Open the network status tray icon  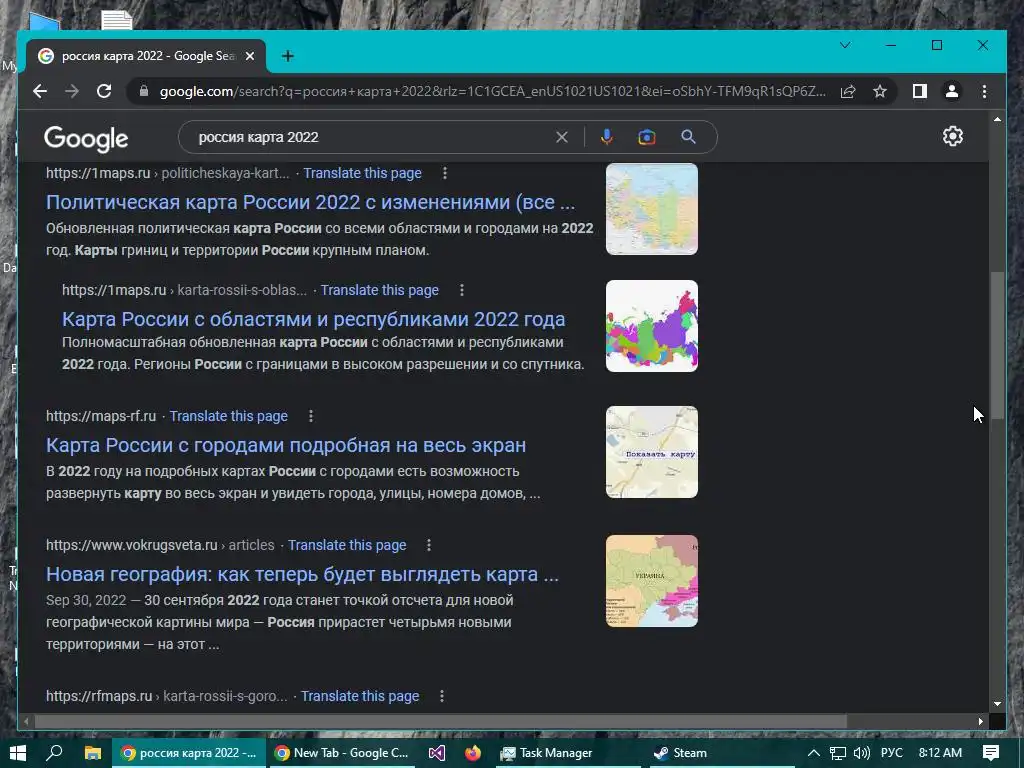(x=838, y=753)
